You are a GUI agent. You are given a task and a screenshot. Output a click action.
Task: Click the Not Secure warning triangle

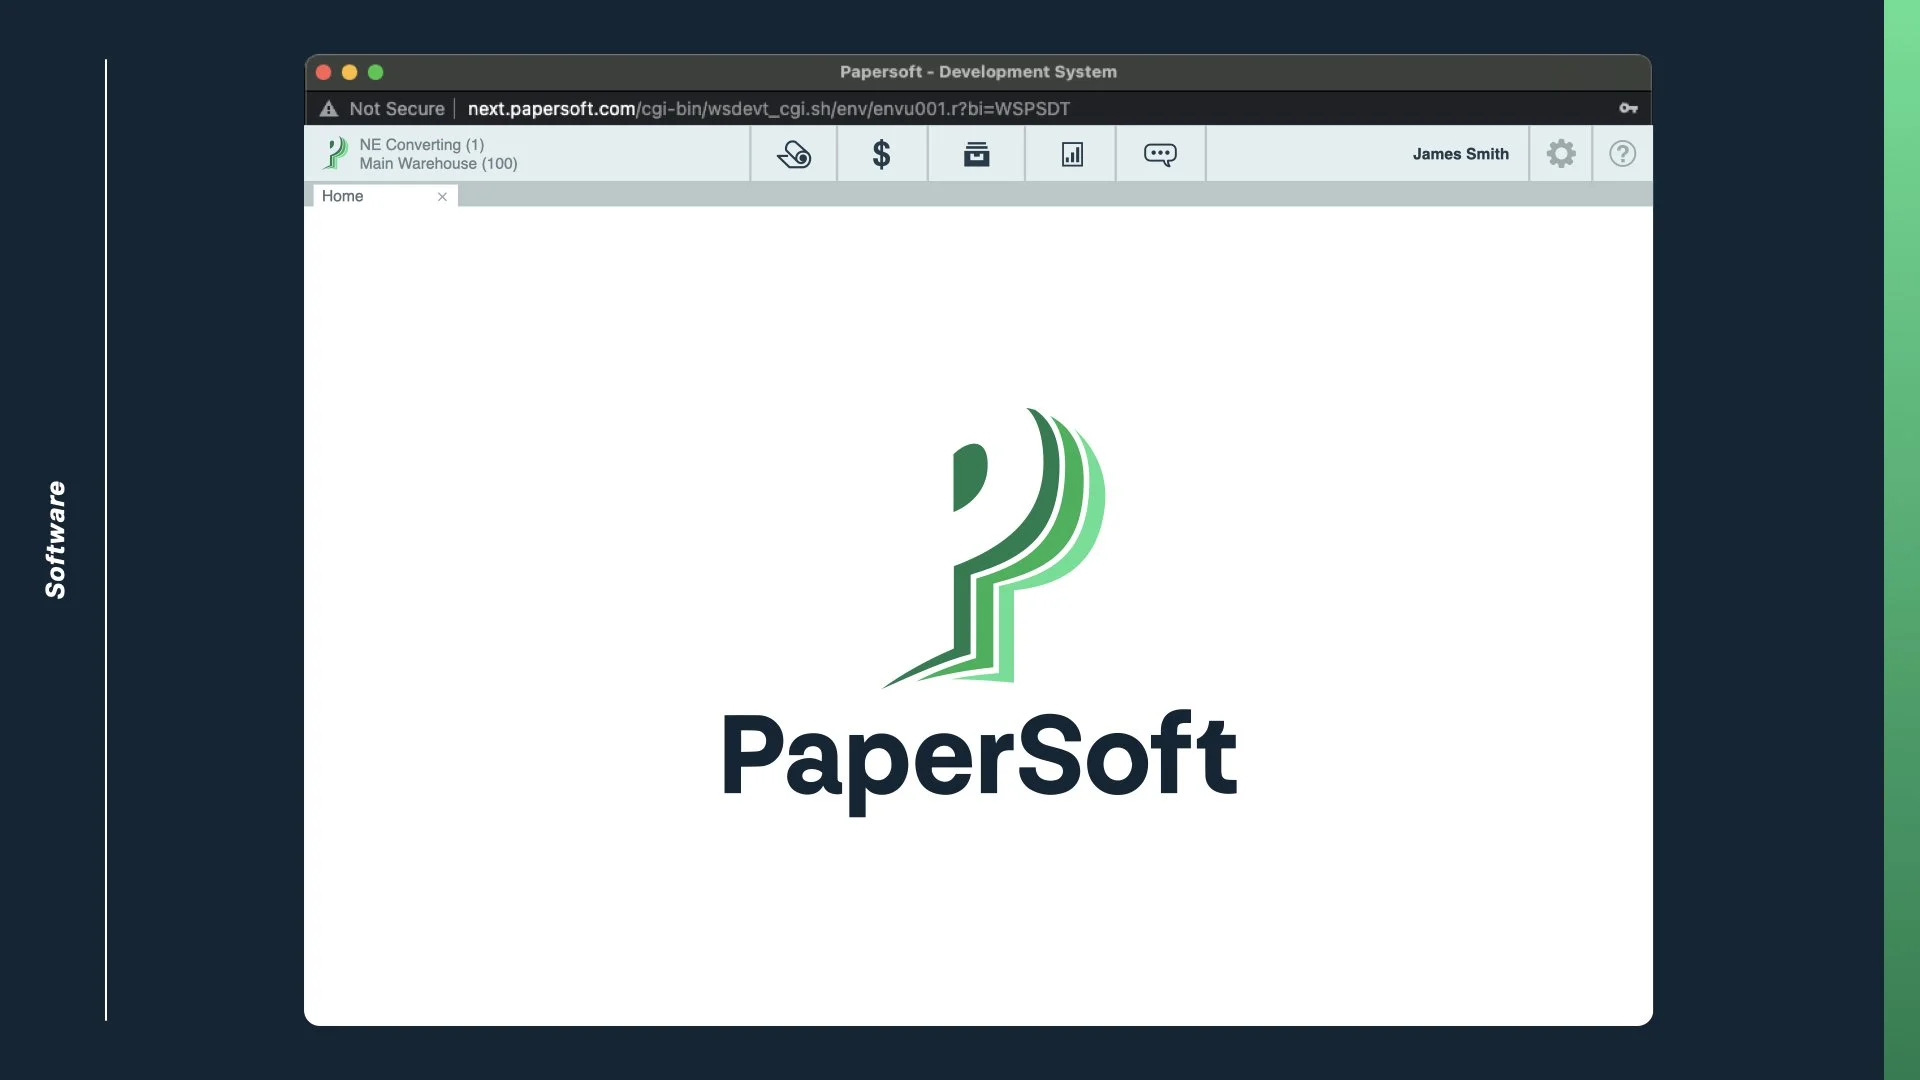tap(329, 108)
